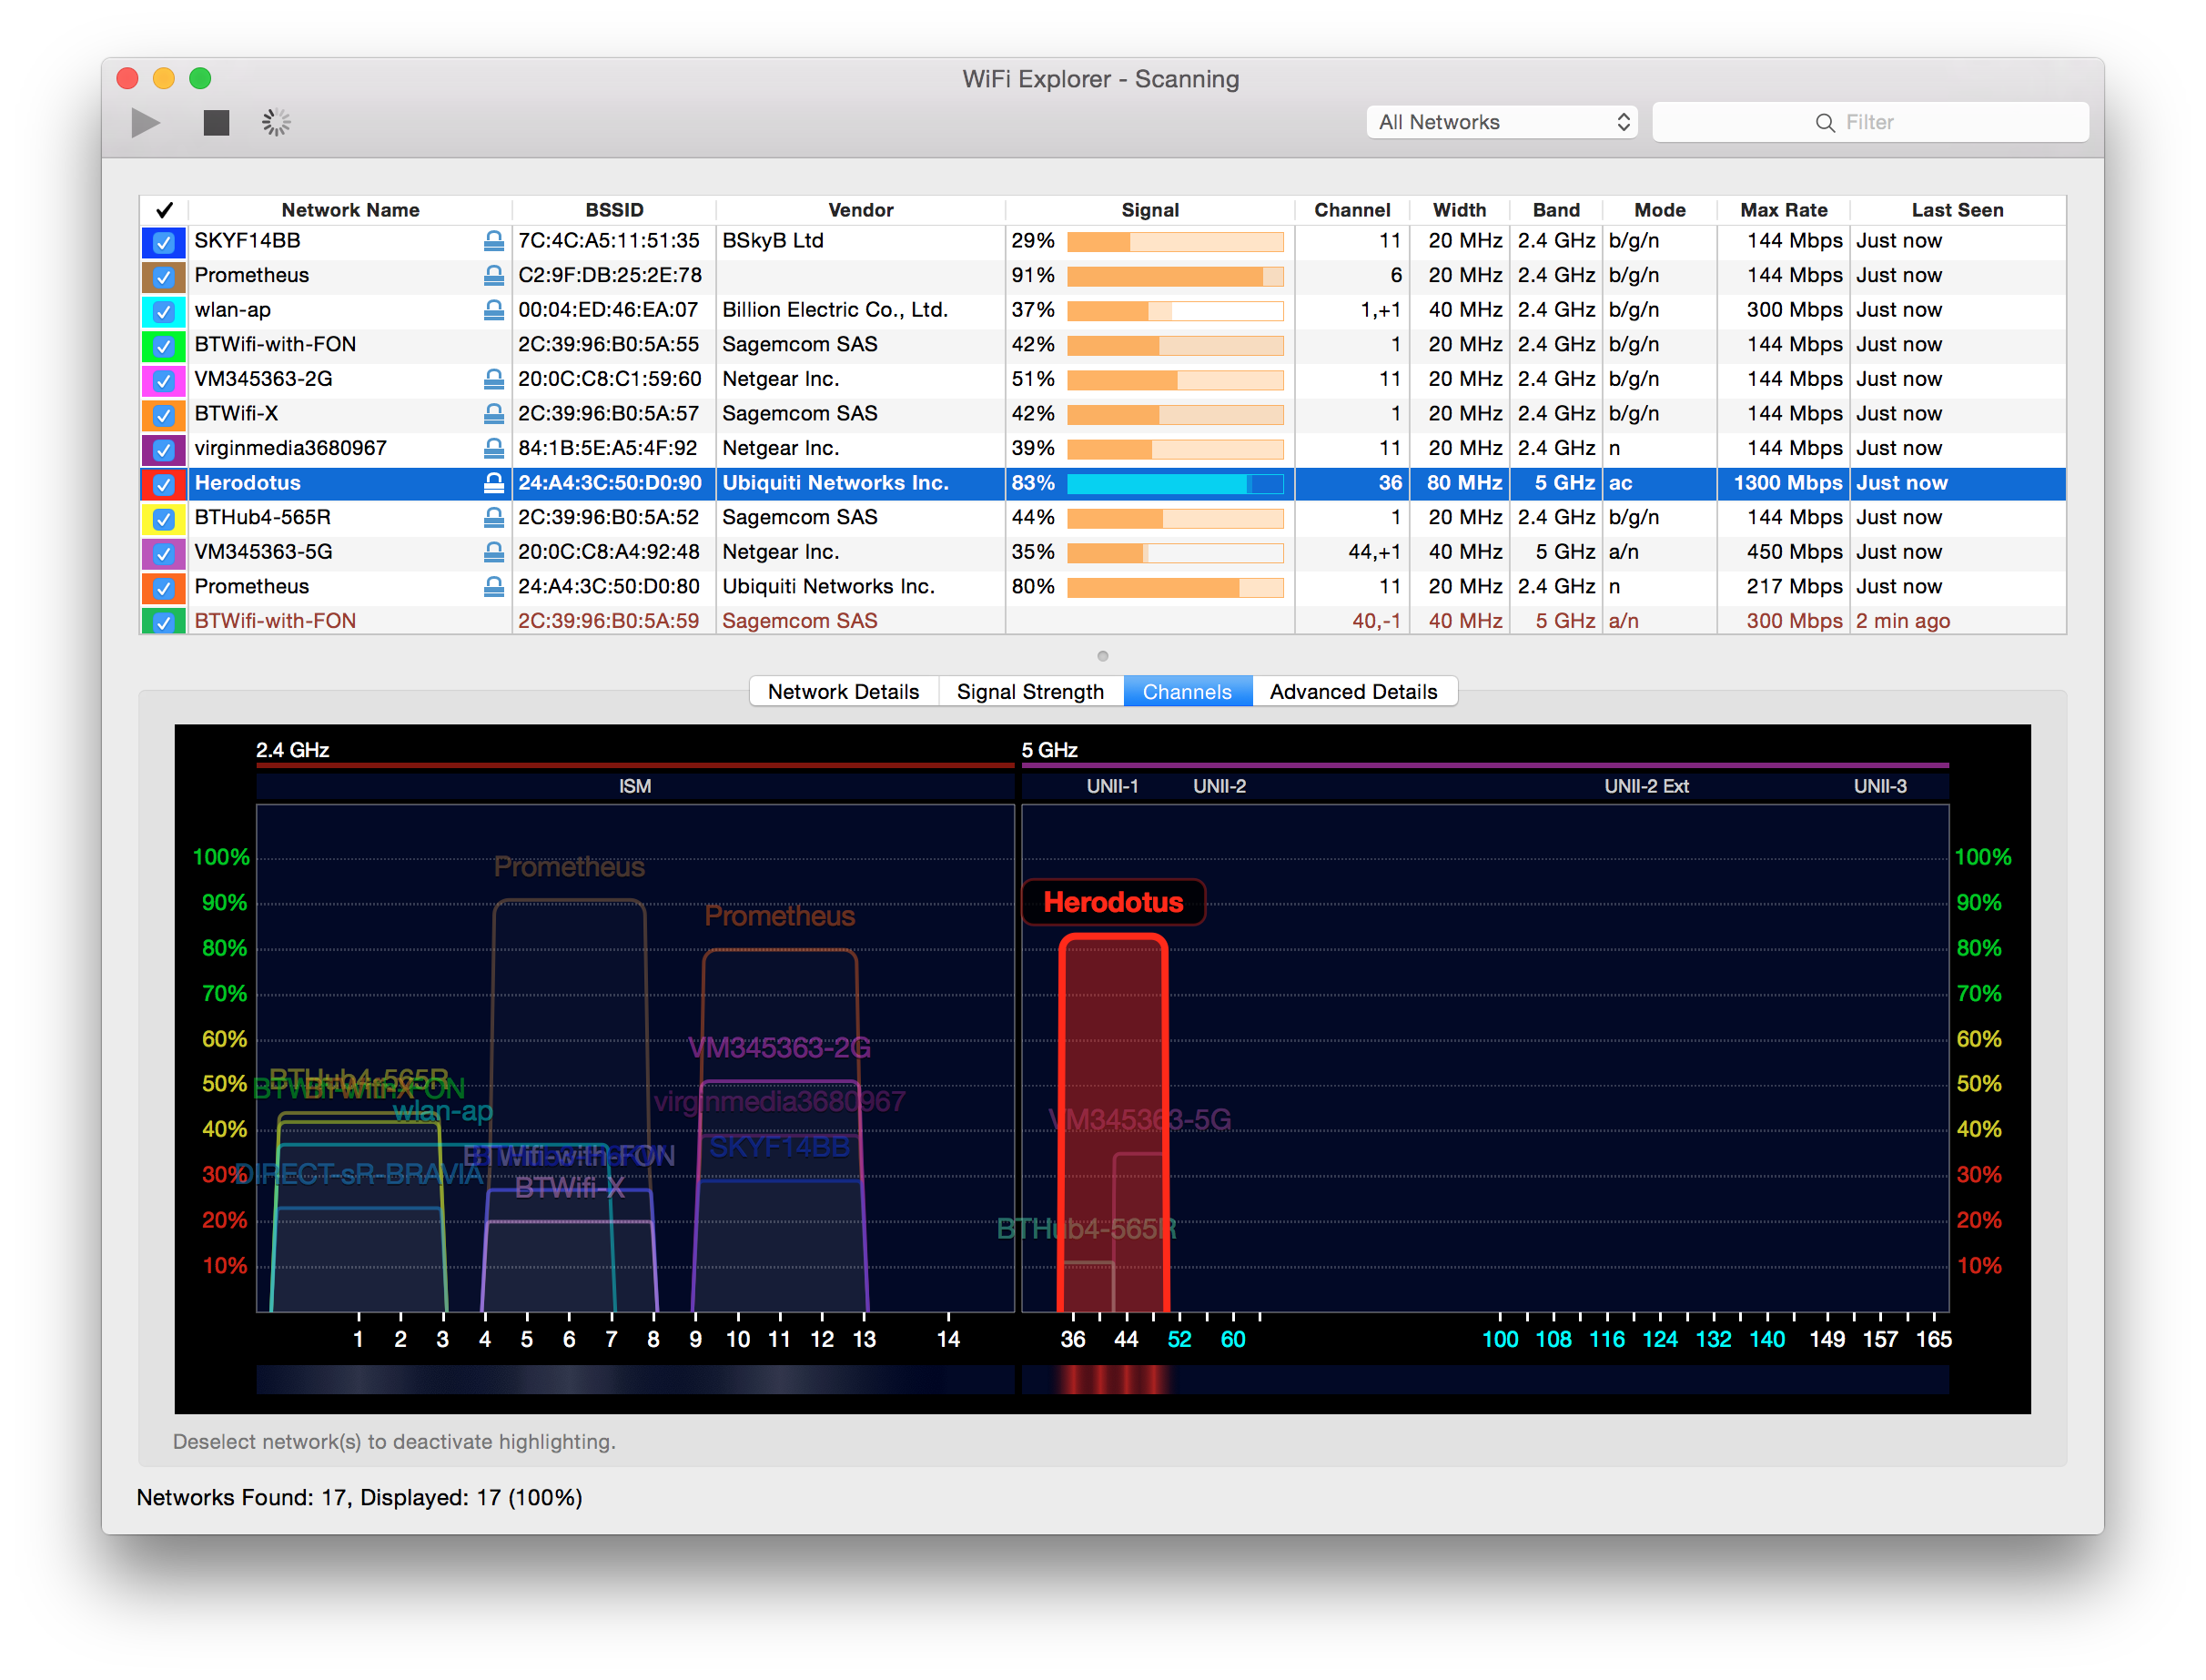Click channel 36 marker on 5 GHz axis
The image size is (2206, 1680).
coord(1072,1339)
